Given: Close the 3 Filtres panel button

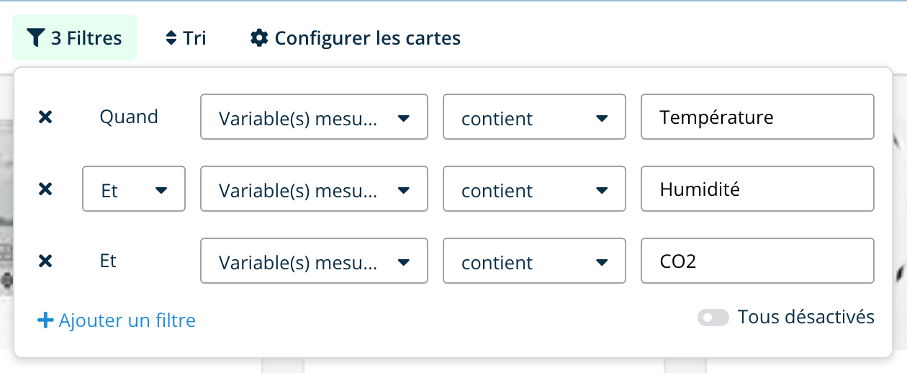Looking at the screenshot, I should [75, 38].
